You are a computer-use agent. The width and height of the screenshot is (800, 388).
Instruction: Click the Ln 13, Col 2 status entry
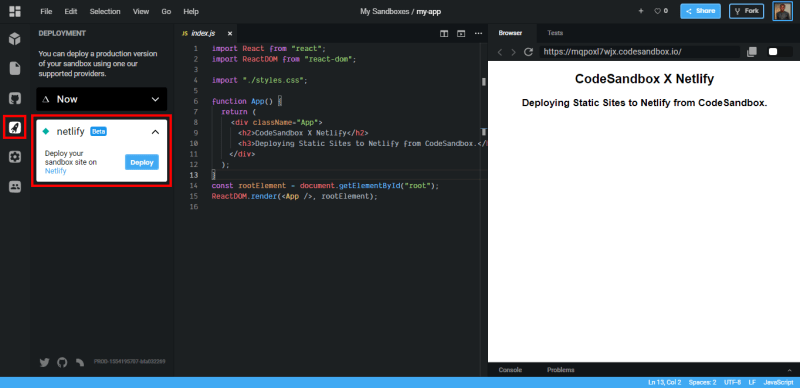[x=664, y=382]
